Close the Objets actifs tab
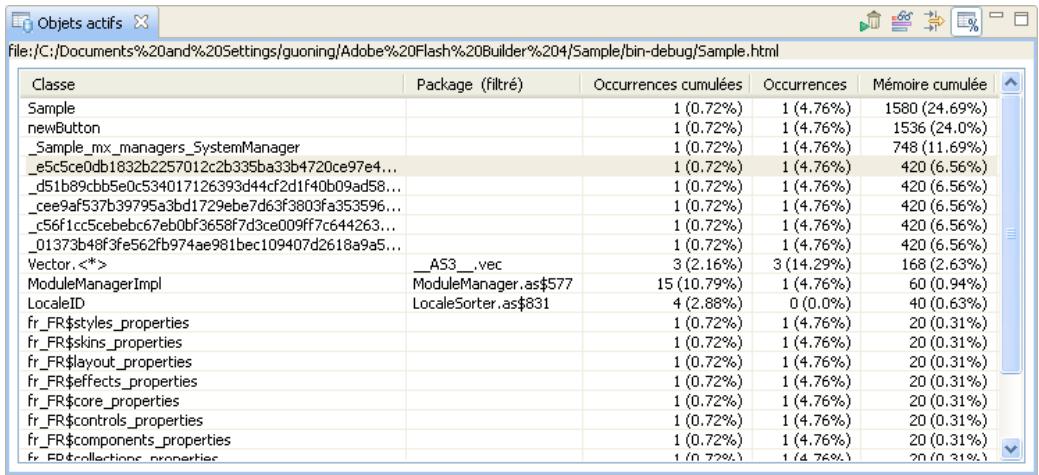 click(x=140, y=23)
